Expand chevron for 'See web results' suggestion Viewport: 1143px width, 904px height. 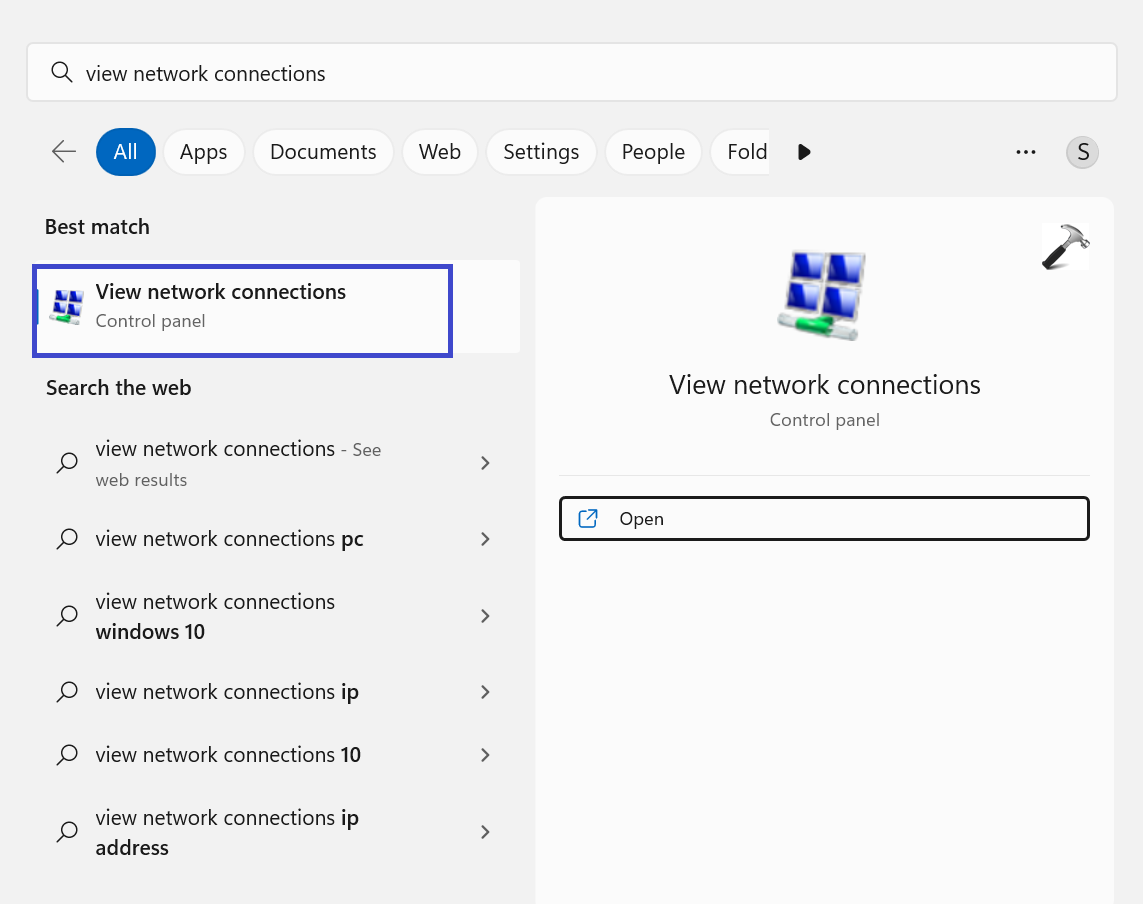(x=485, y=463)
